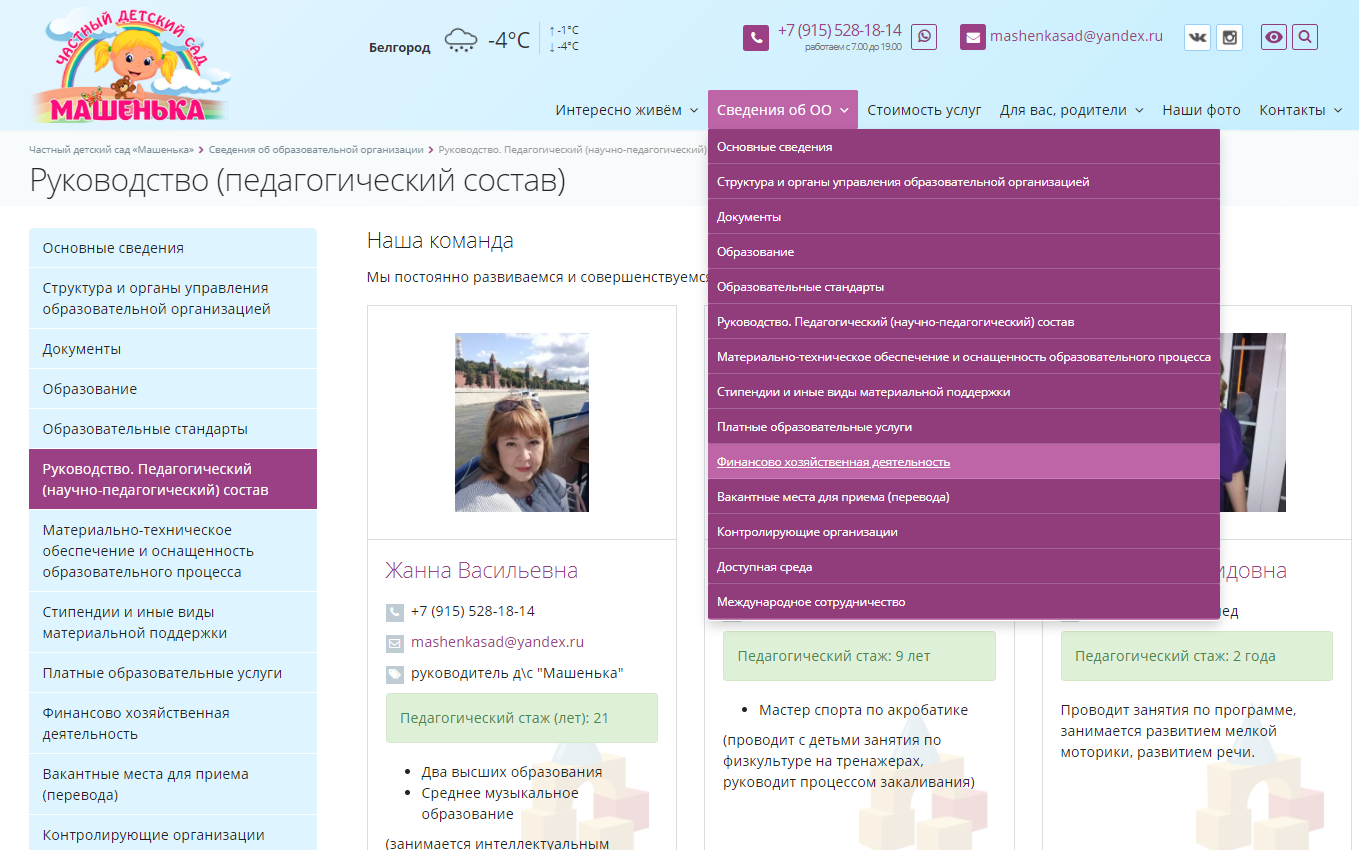
Task: Open the Контакты dropdown menu
Action: click(1300, 110)
